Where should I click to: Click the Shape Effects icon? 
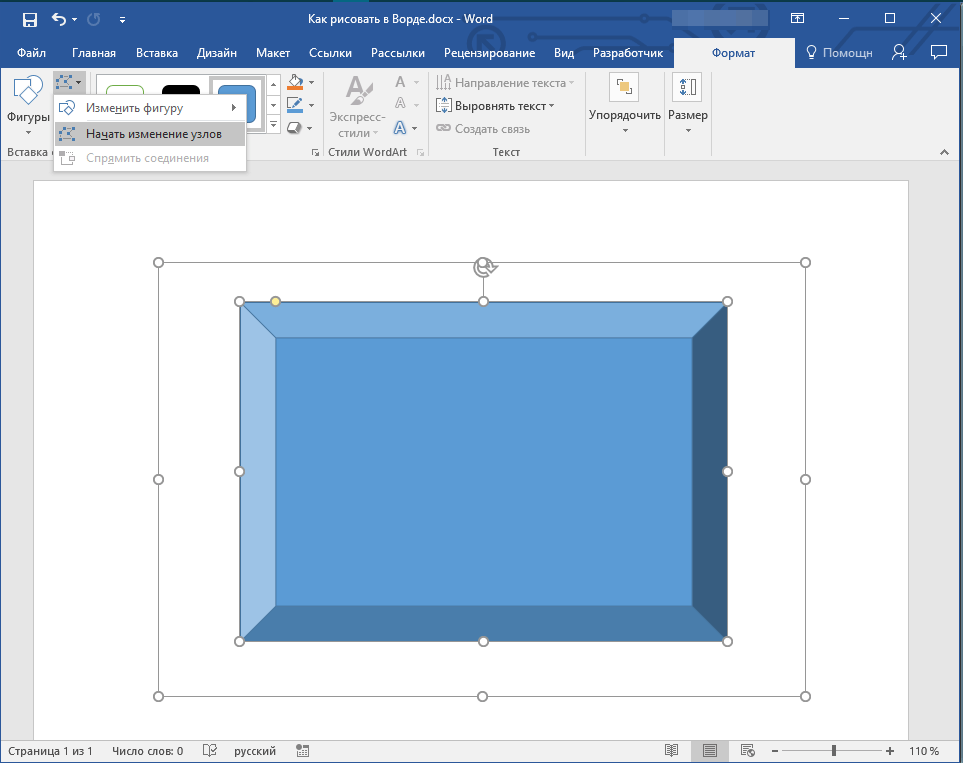tap(294, 128)
